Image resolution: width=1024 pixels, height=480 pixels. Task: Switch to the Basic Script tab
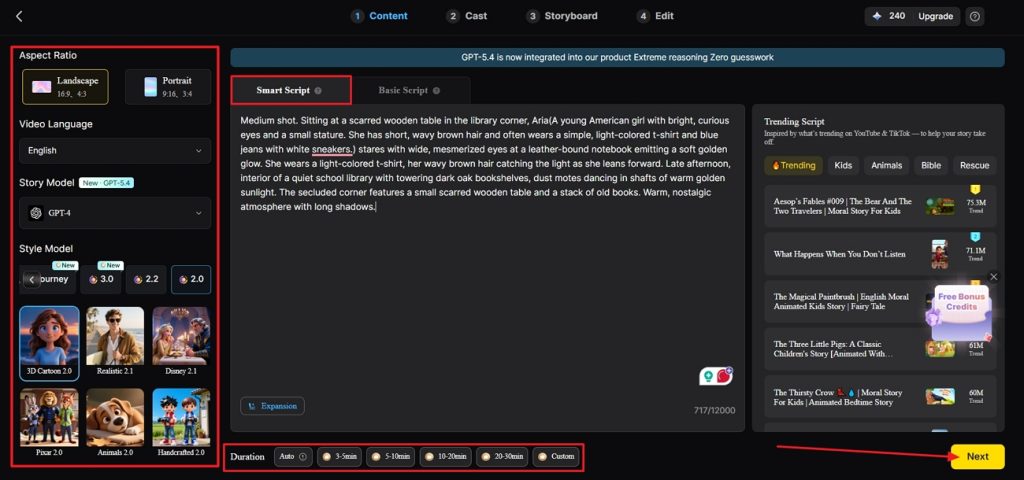point(409,91)
